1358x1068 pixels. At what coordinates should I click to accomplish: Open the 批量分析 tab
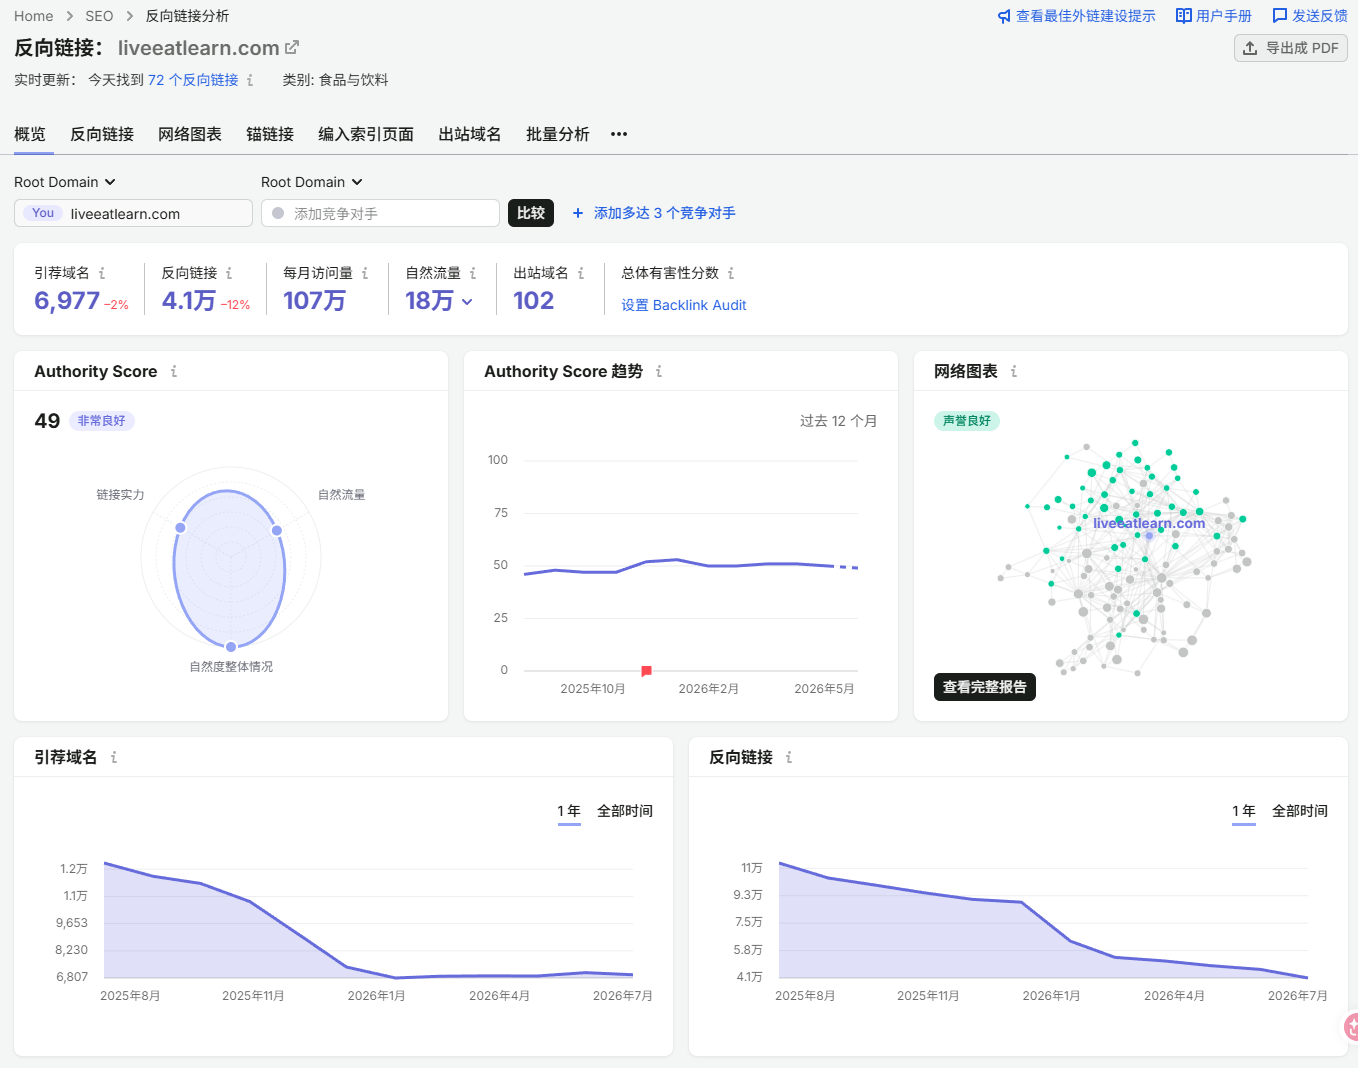(558, 134)
